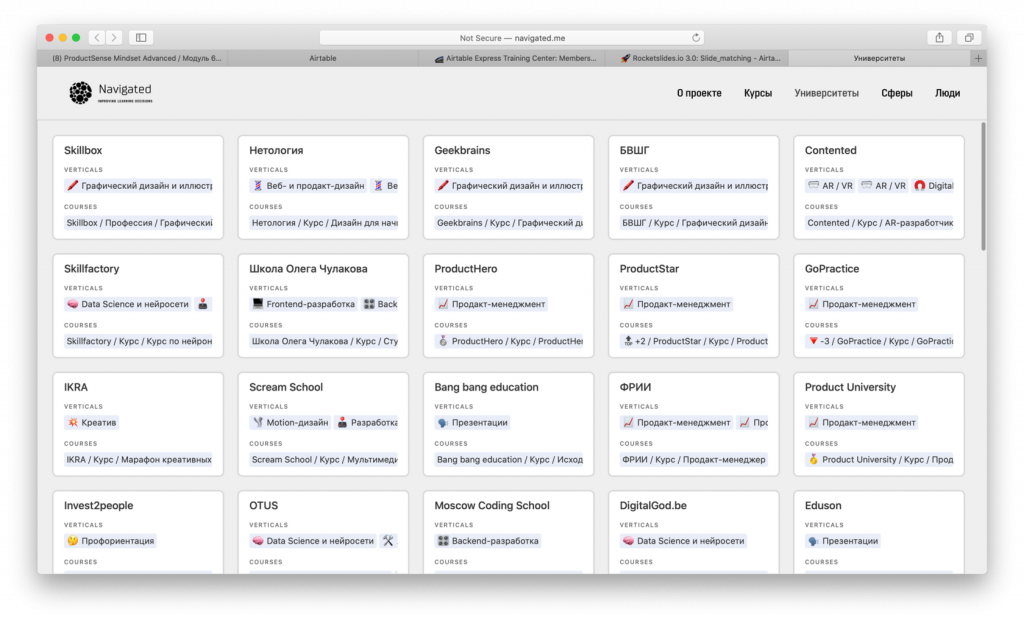Reload the page with refresh icon
This screenshot has height=623, width=1024.
coord(696,38)
